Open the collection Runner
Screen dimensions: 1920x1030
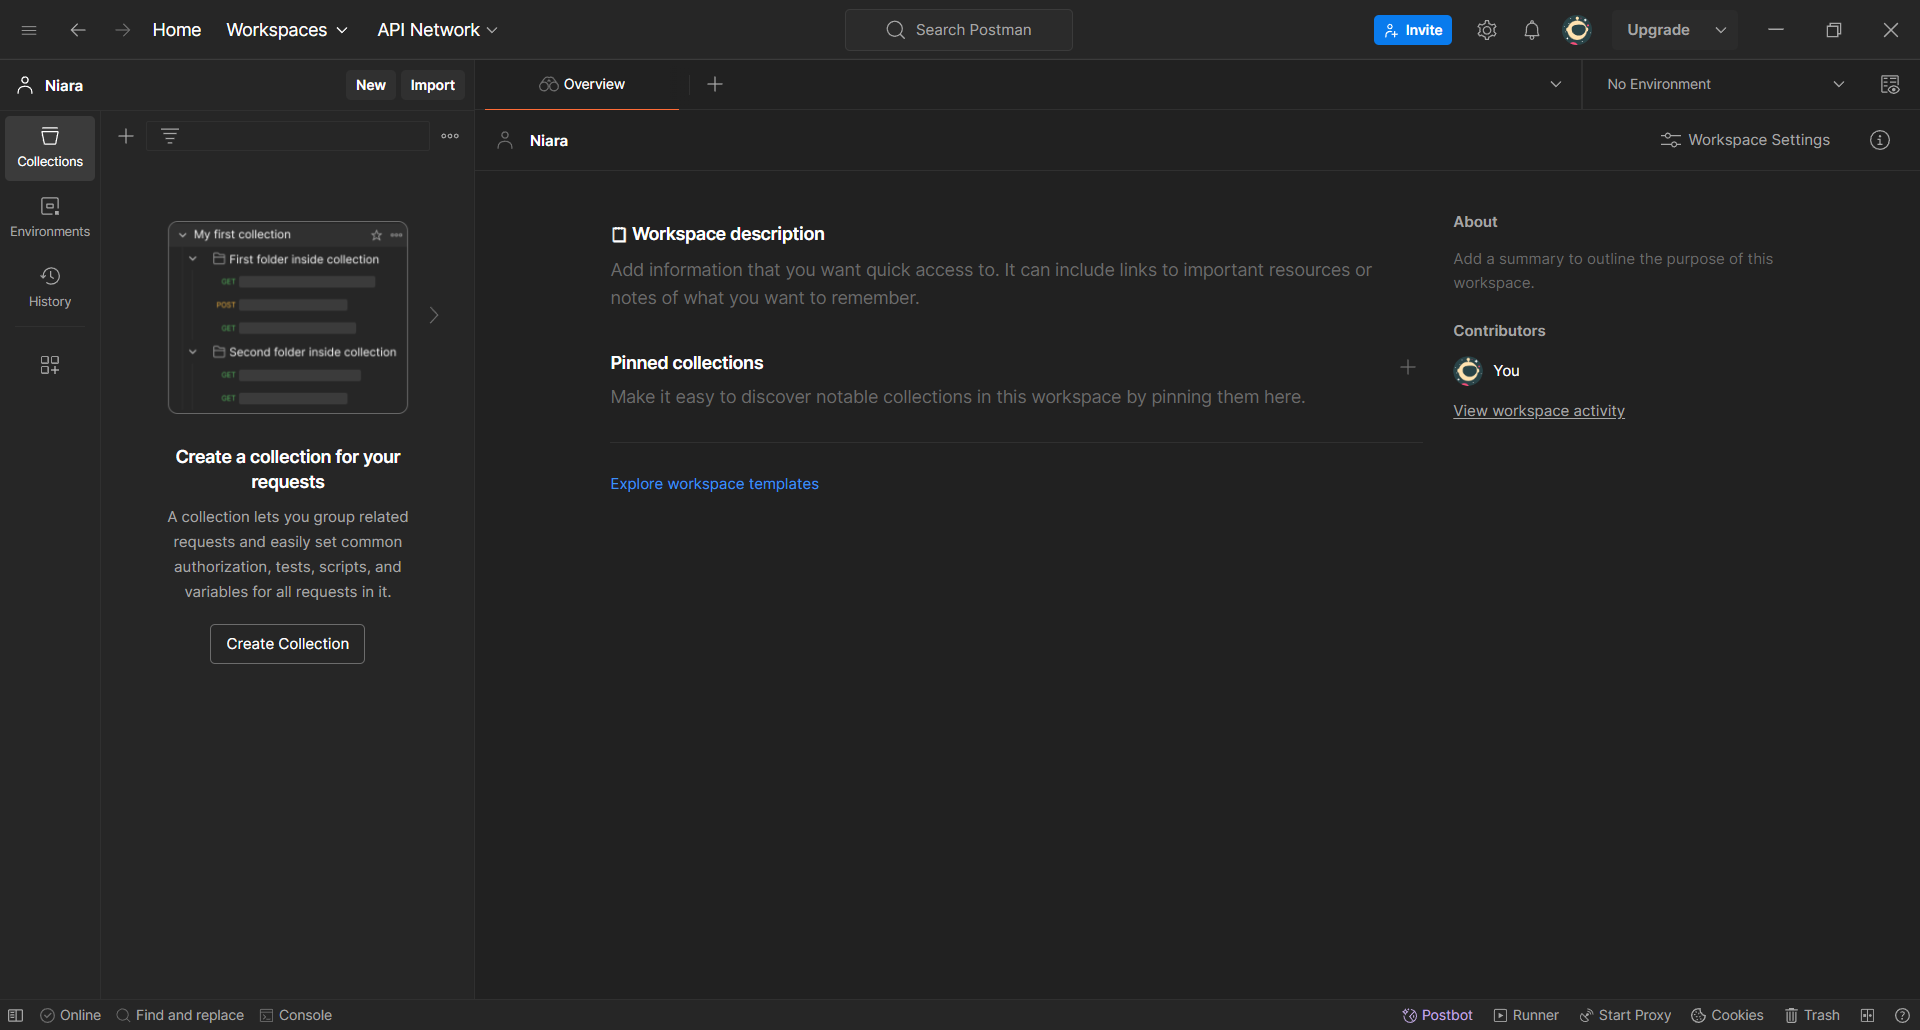[1526, 1015]
